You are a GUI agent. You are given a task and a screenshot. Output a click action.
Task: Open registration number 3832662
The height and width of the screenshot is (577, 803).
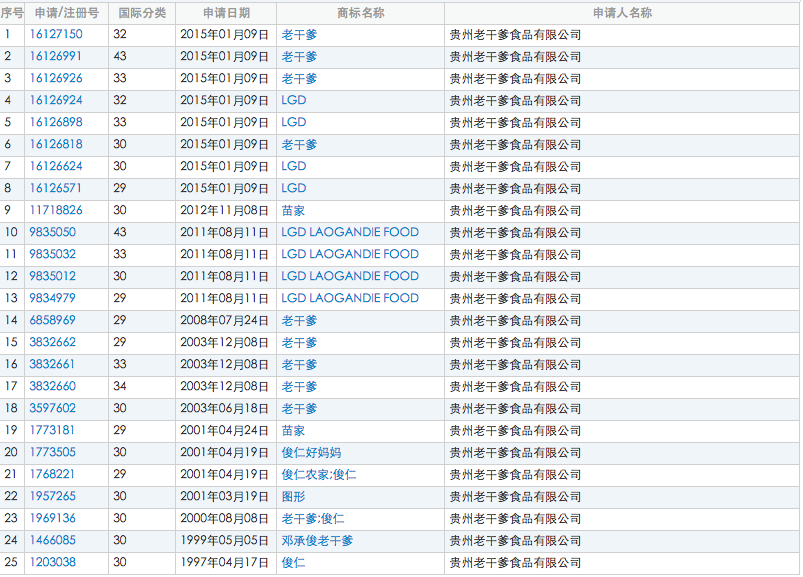point(53,343)
